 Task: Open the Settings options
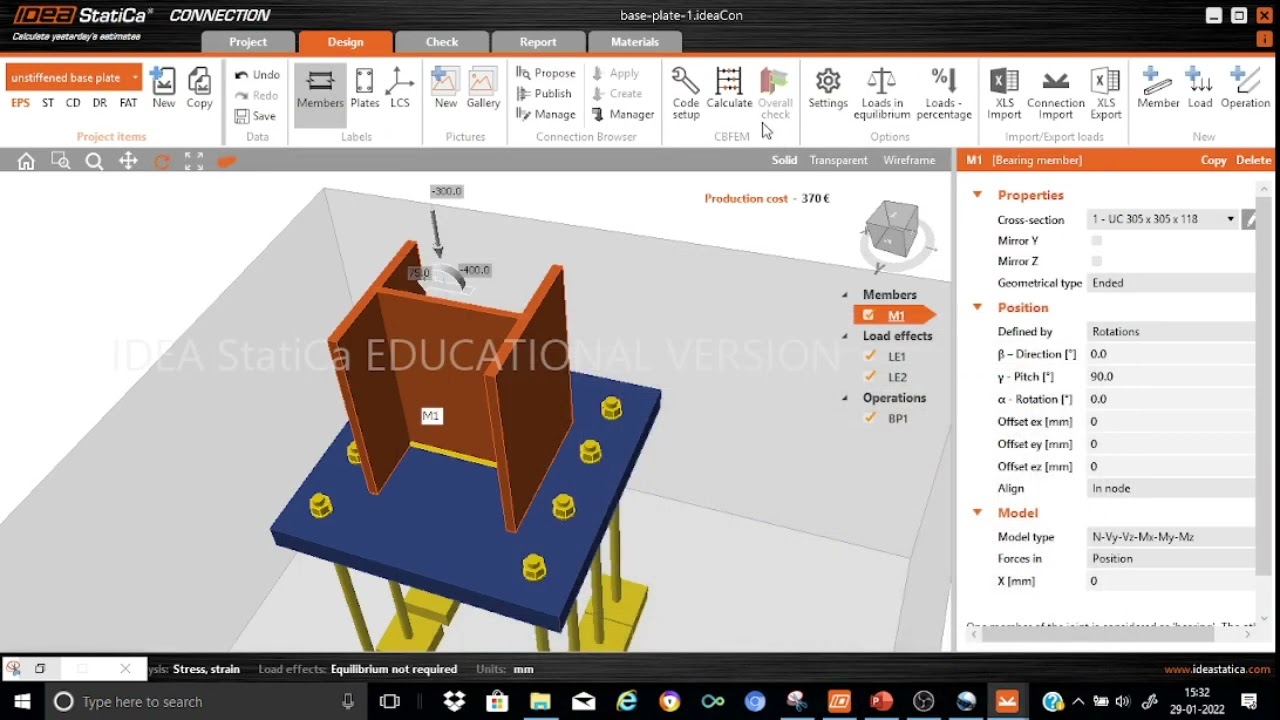pyautogui.click(x=828, y=88)
